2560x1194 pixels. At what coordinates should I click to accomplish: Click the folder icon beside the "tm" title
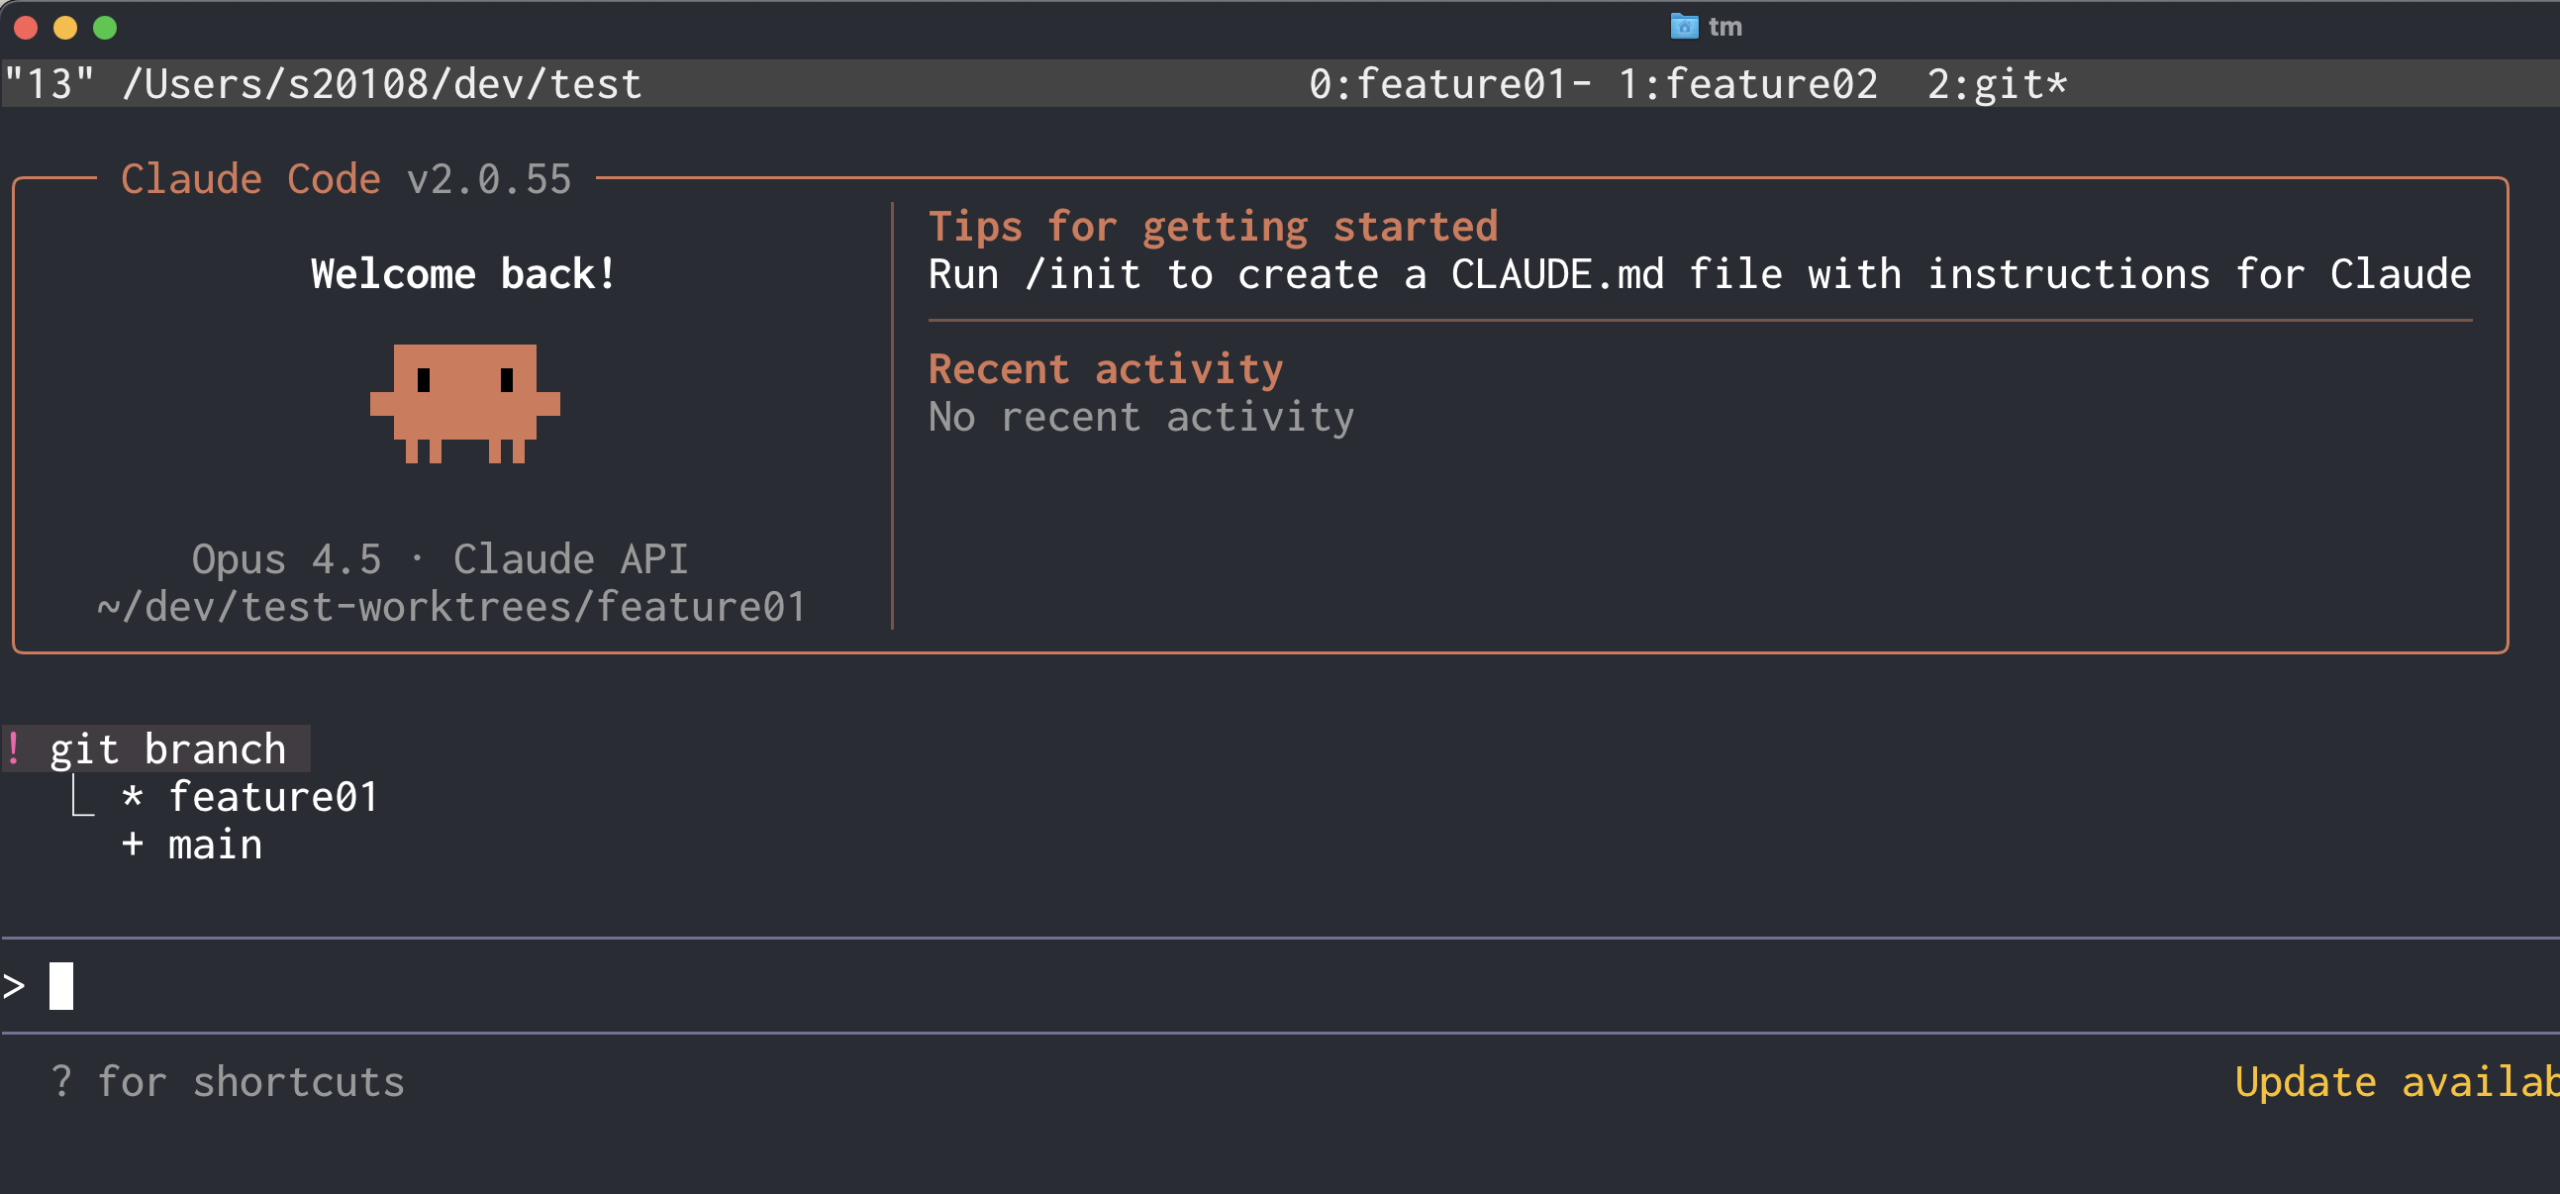click(1686, 26)
